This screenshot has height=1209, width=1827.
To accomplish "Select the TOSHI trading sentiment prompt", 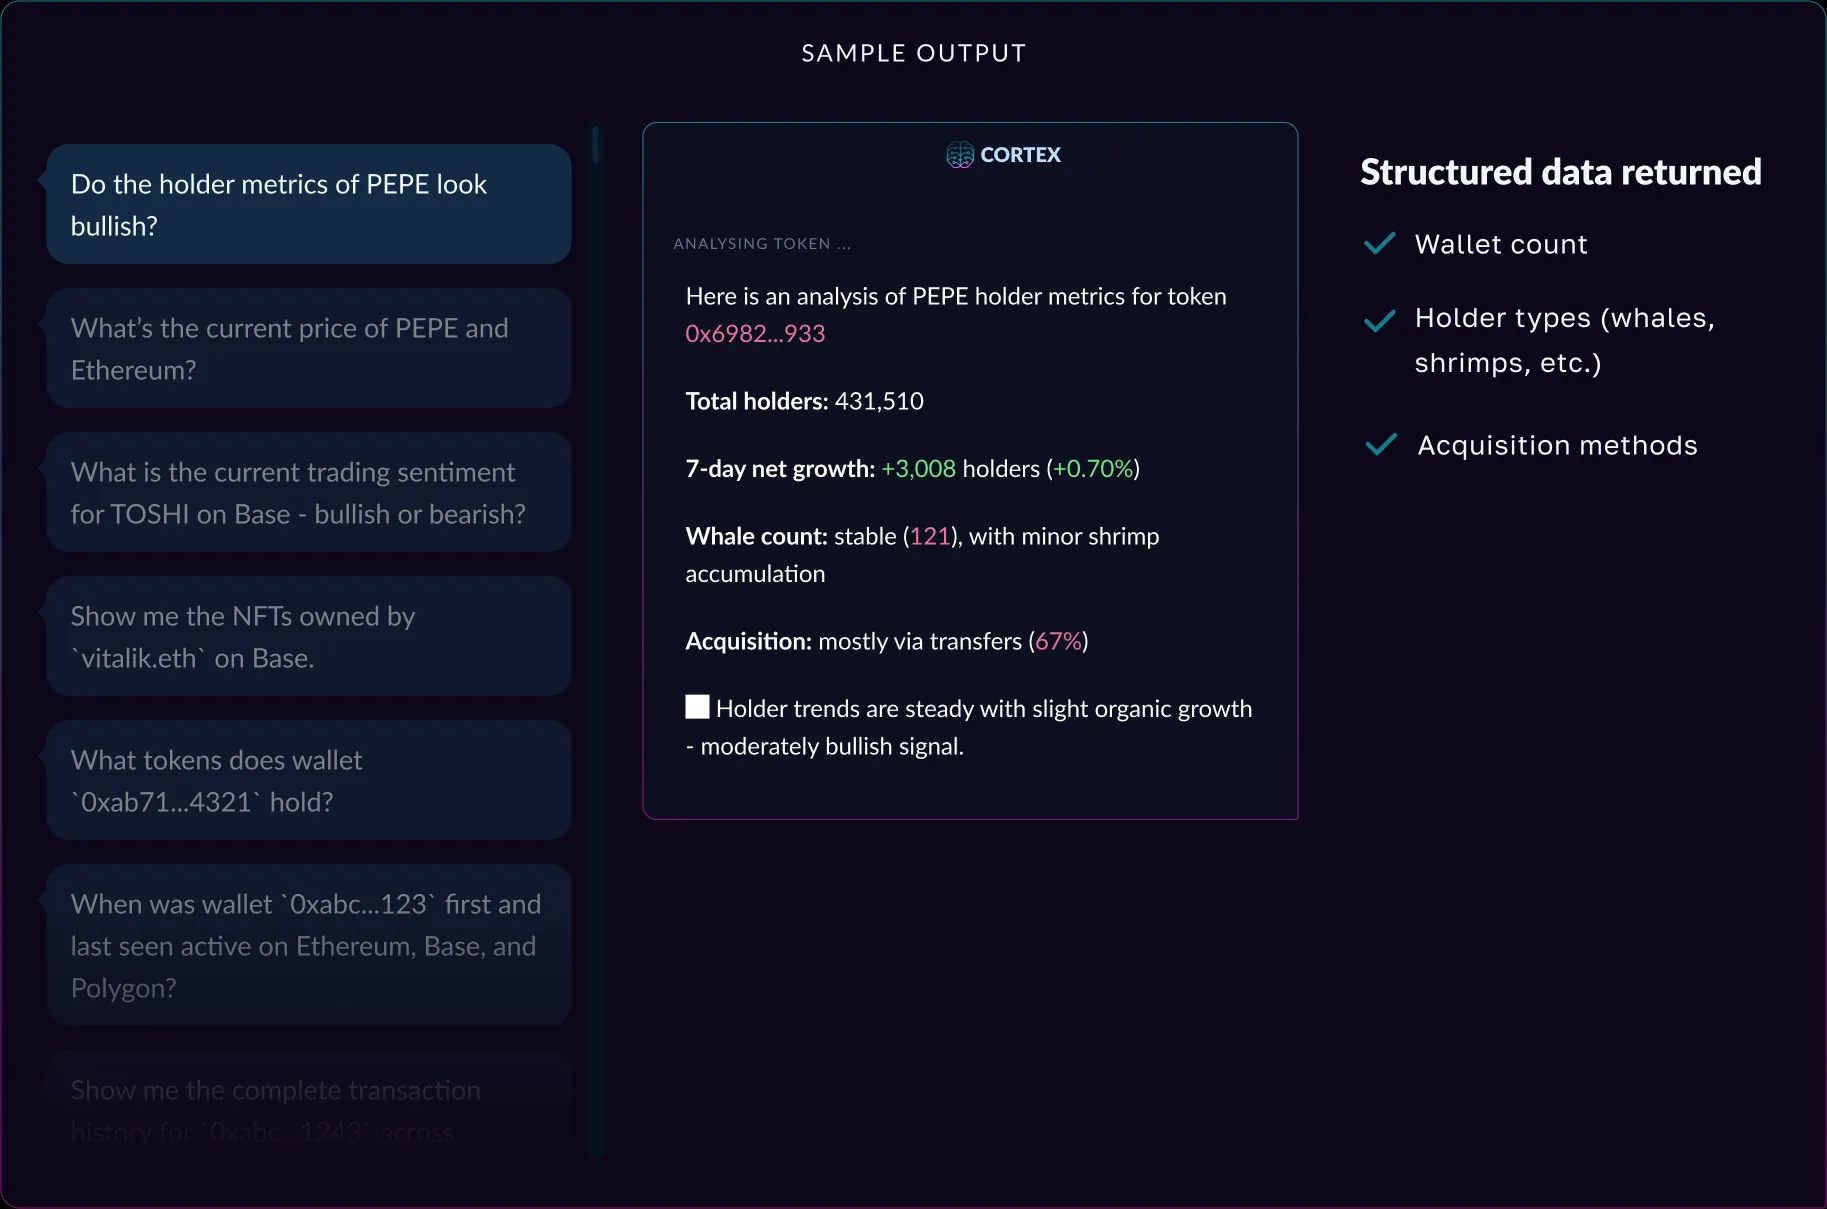I will [307, 492].
